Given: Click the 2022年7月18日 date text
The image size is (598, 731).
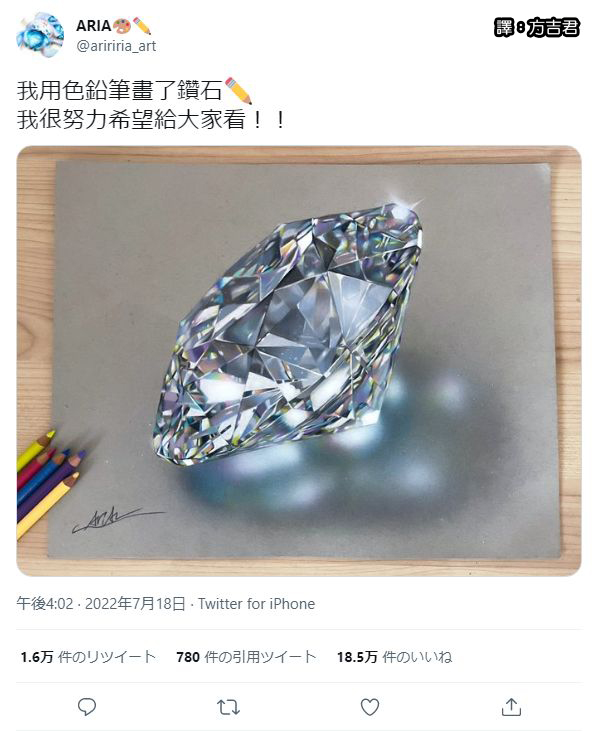Looking at the screenshot, I should (135, 604).
